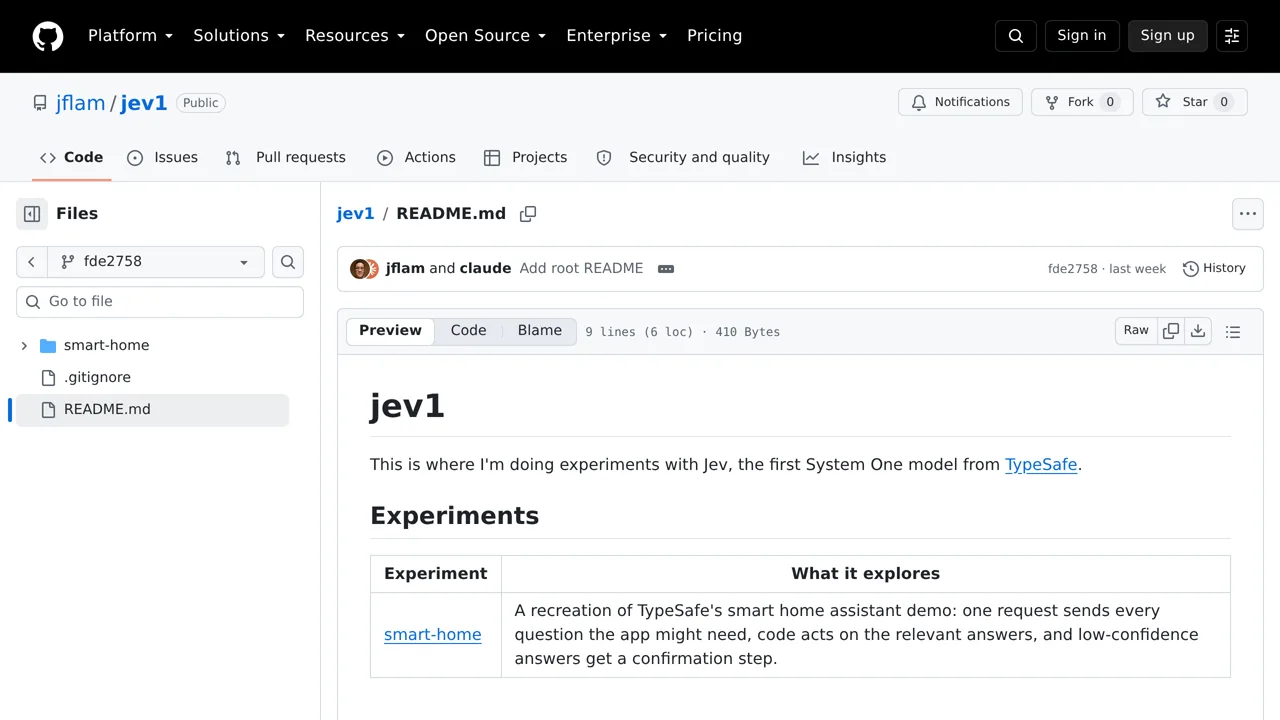1280x720 pixels.
Task: Open appearance settings icon beside Sign up
Action: (1232, 36)
